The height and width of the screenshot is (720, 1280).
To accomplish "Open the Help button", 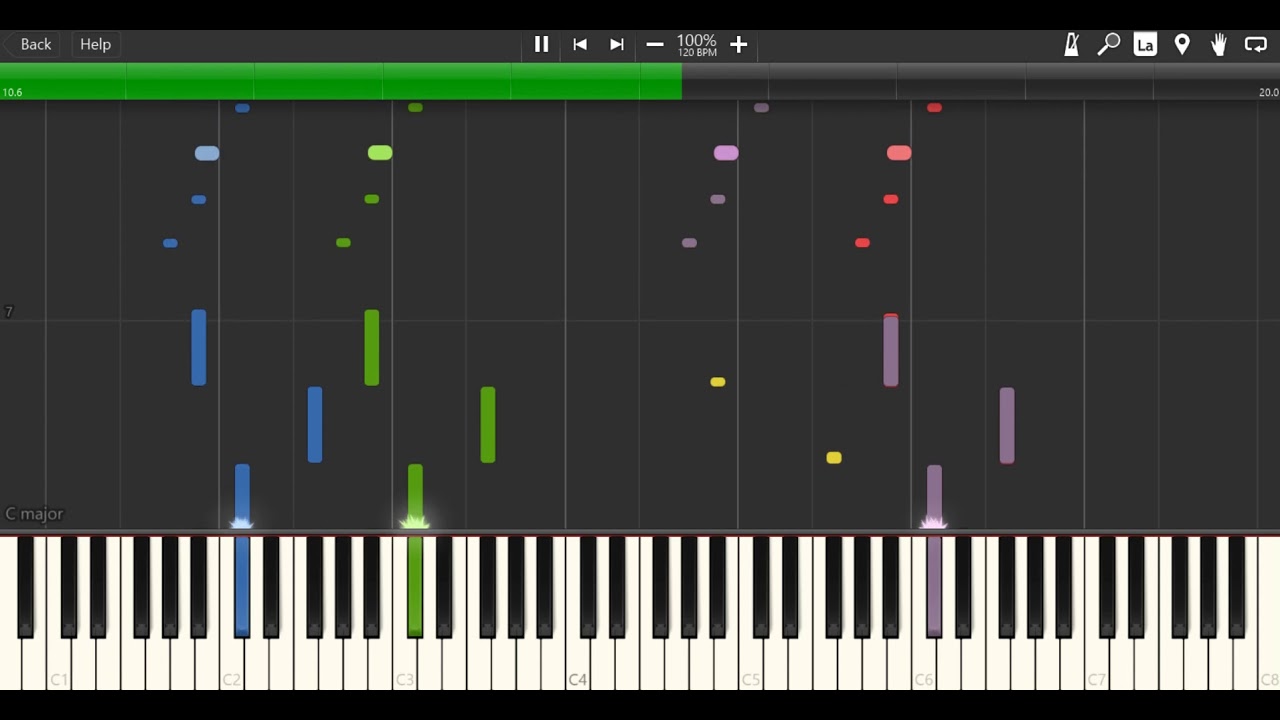I will 96,44.
